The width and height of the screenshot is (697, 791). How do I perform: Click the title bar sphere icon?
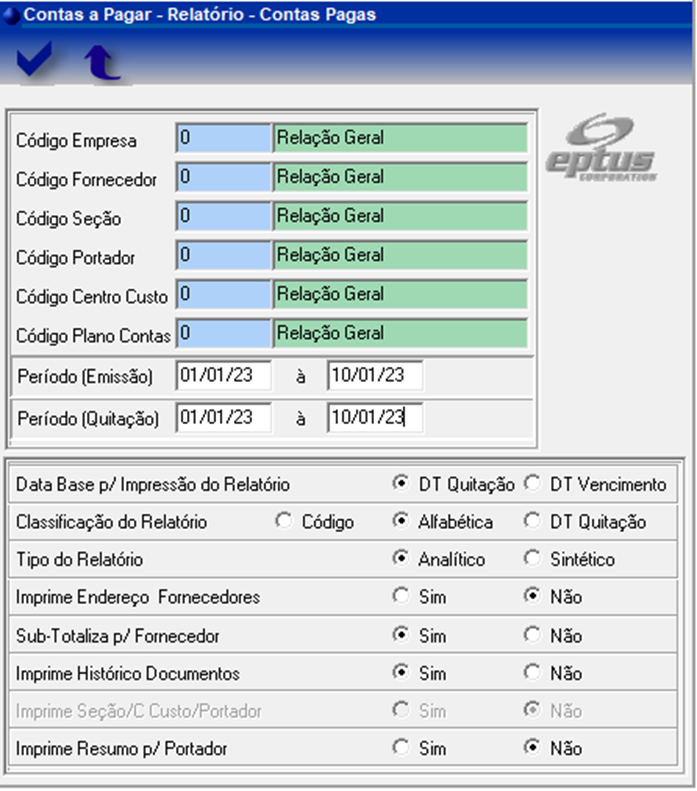11,15
